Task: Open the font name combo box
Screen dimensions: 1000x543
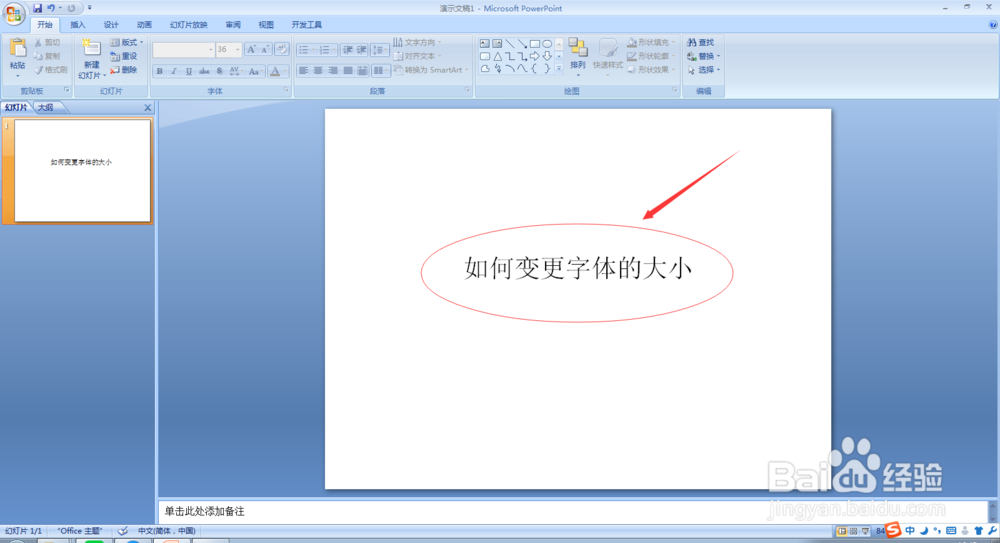Action: (x=183, y=49)
